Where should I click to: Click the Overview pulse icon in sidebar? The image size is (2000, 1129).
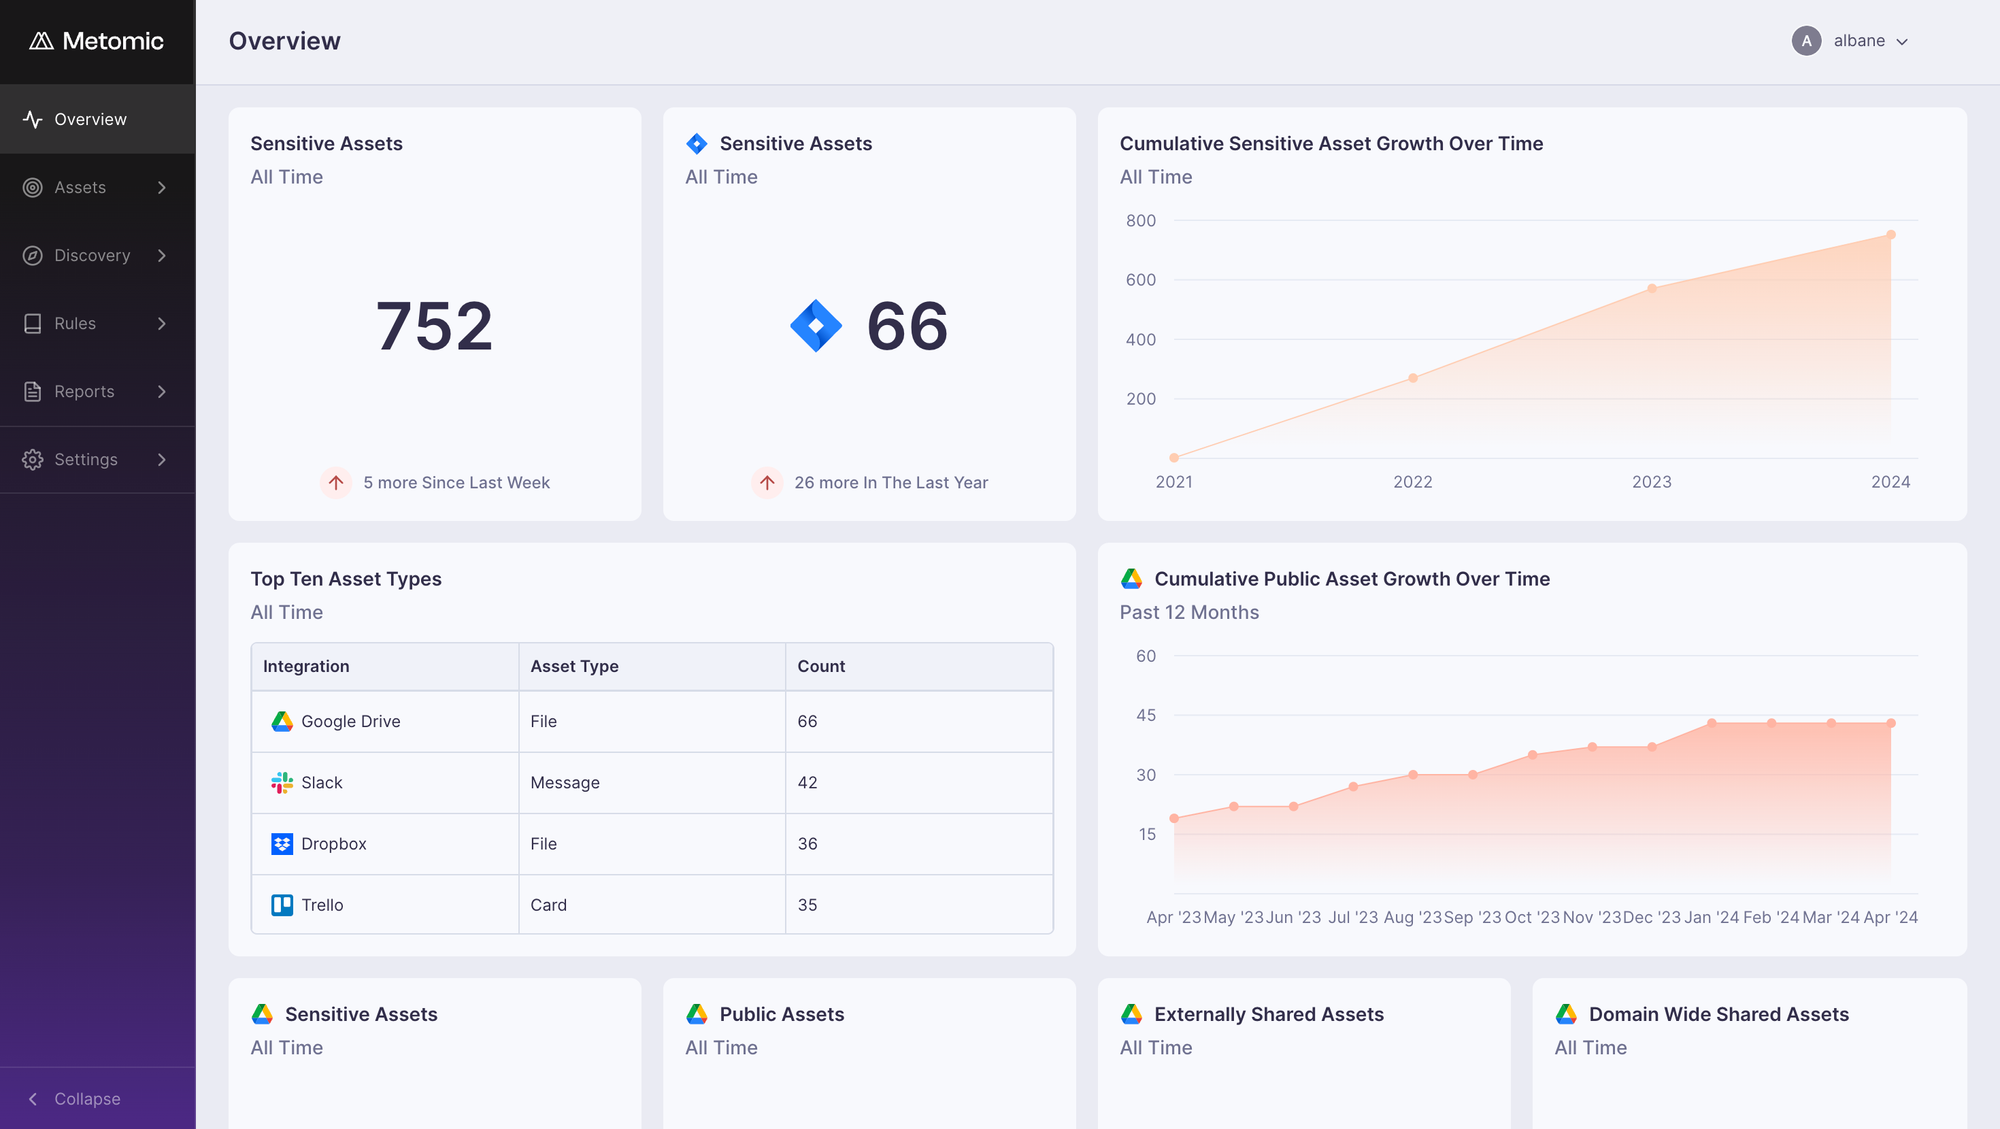click(x=32, y=119)
